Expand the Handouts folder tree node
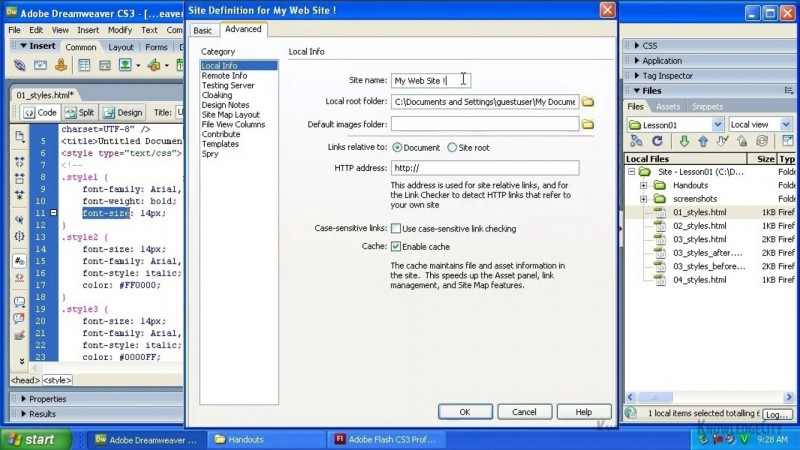 pyautogui.click(x=644, y=185)
